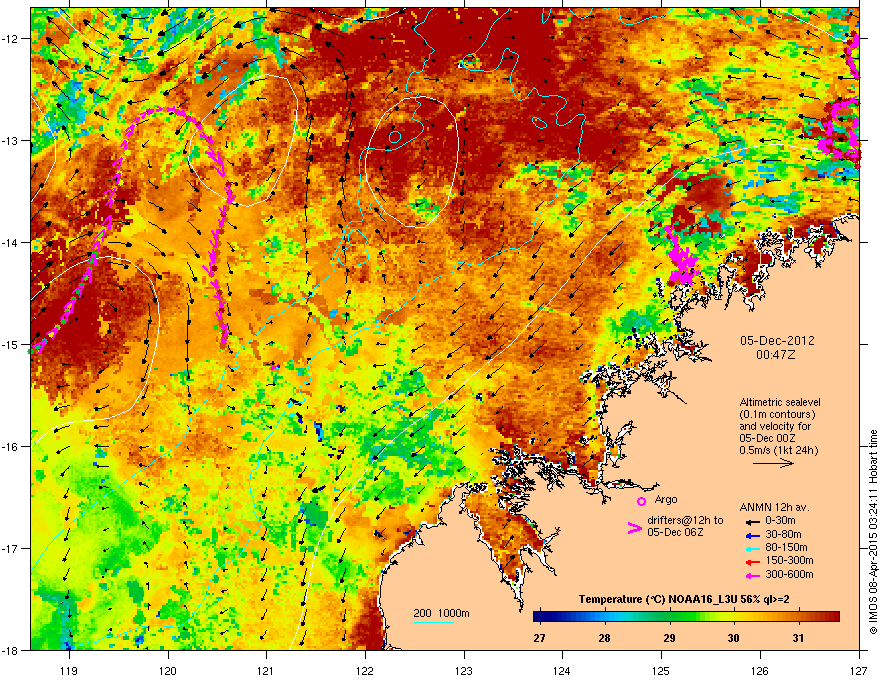Click the 'drifters@12h to' legend label
The height and width of the screenshot is (680, 880).
click(x=685, y=521)
